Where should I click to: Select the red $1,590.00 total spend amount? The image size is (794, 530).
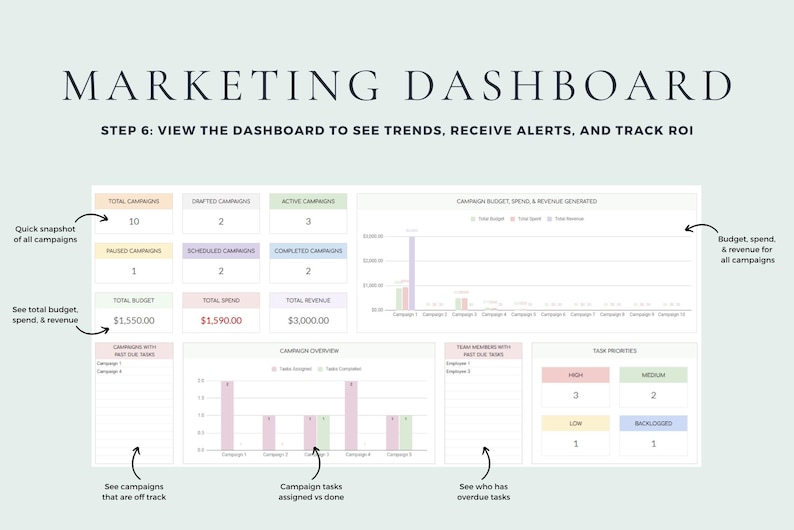[x=221, y=320]
